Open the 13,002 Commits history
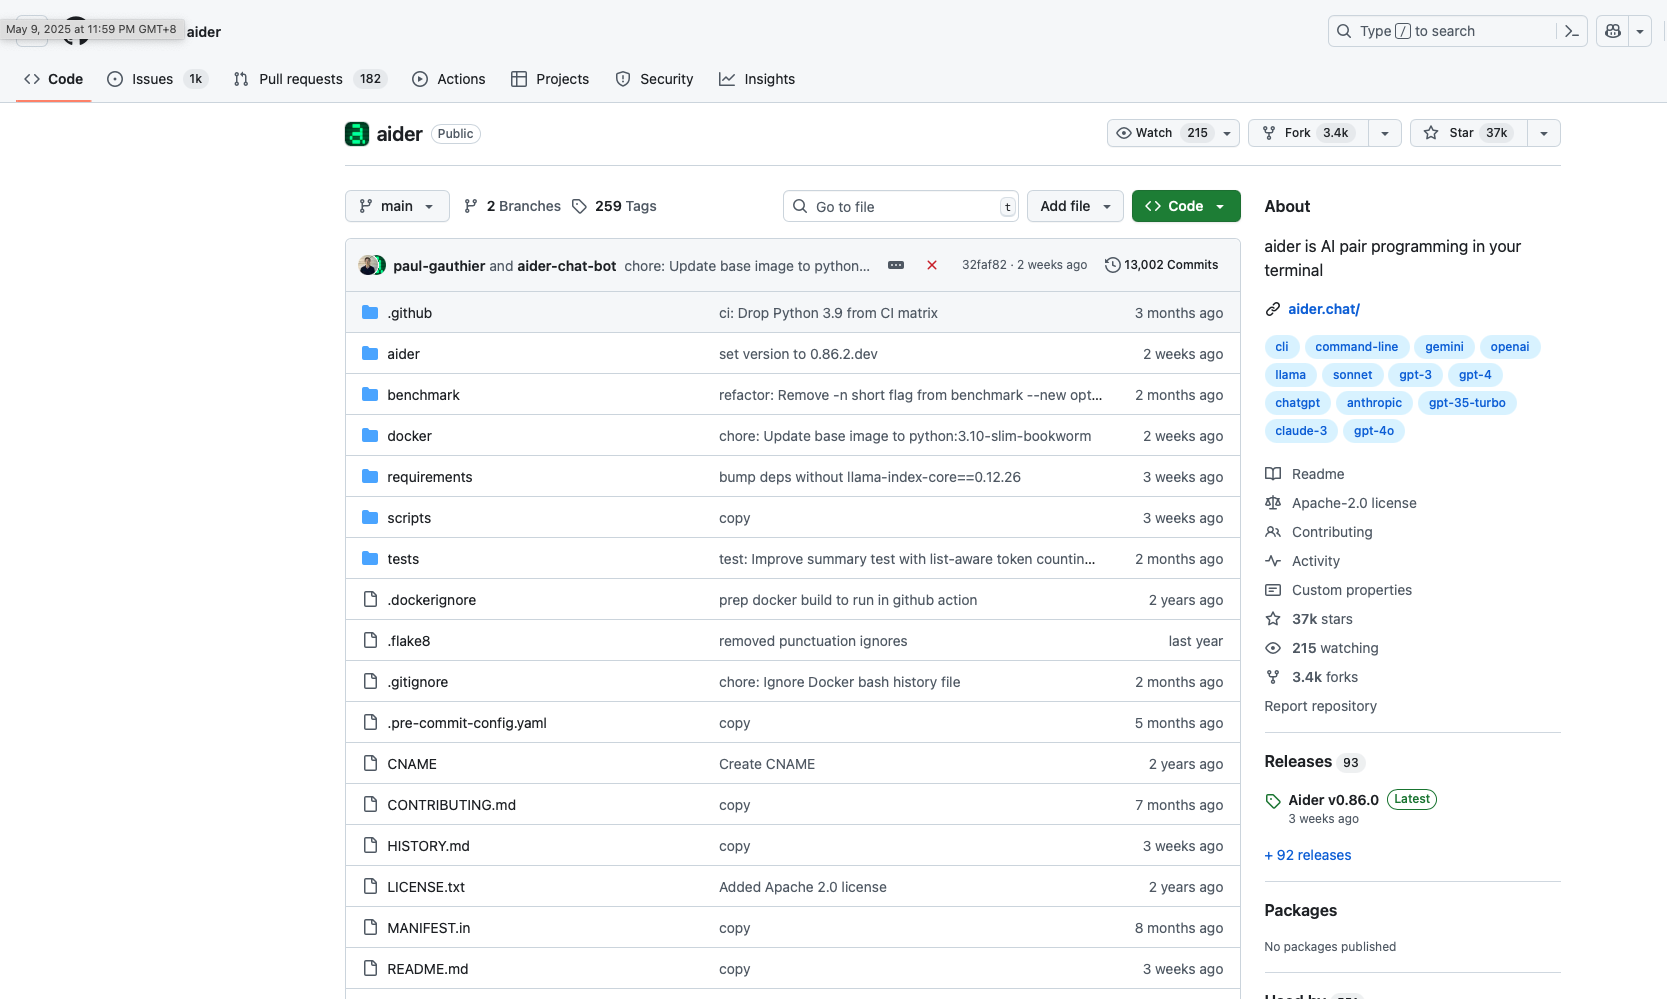The image size is (1667, 999). click(1161, 265)
